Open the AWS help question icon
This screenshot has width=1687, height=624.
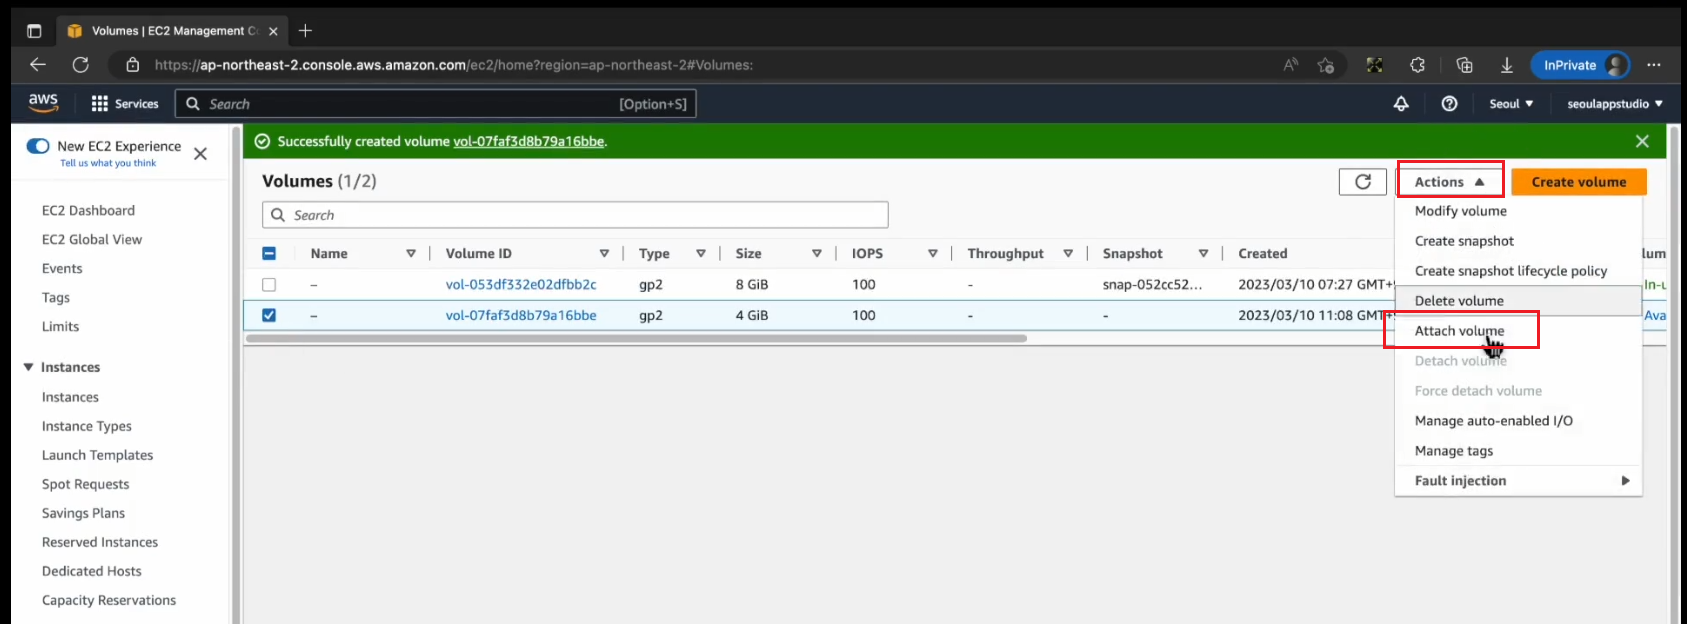click(1449, 104)
